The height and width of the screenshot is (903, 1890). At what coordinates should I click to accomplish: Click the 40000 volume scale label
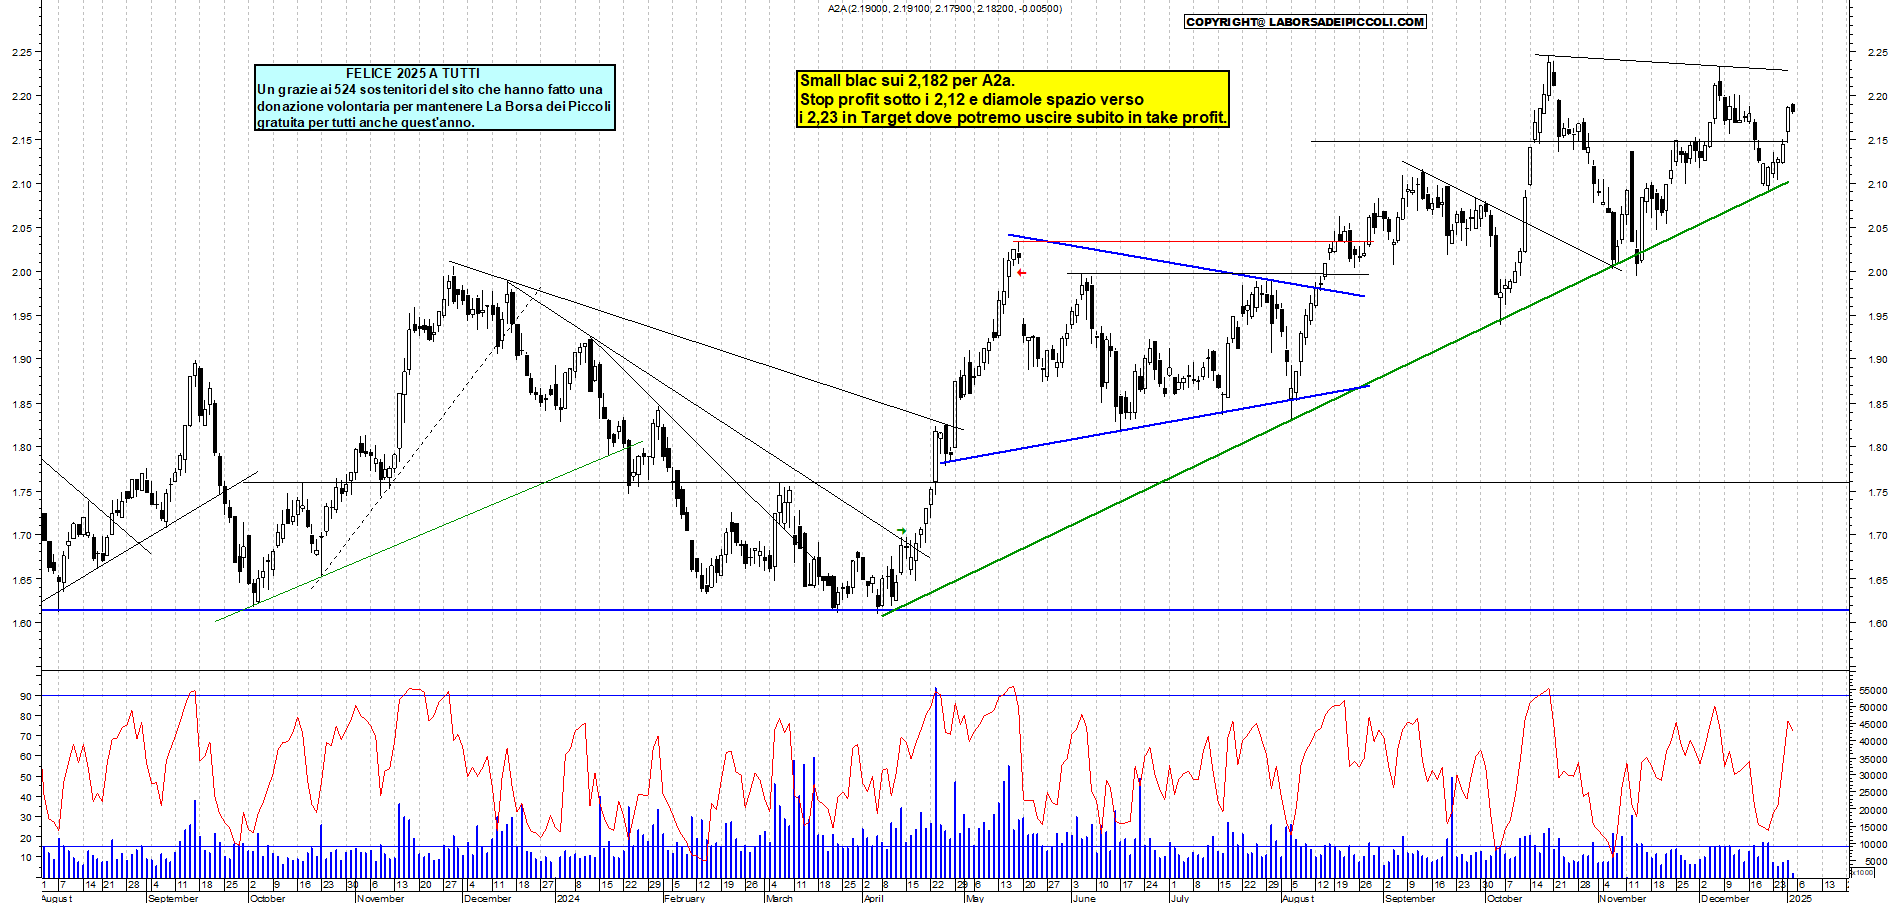(1873, 741)
